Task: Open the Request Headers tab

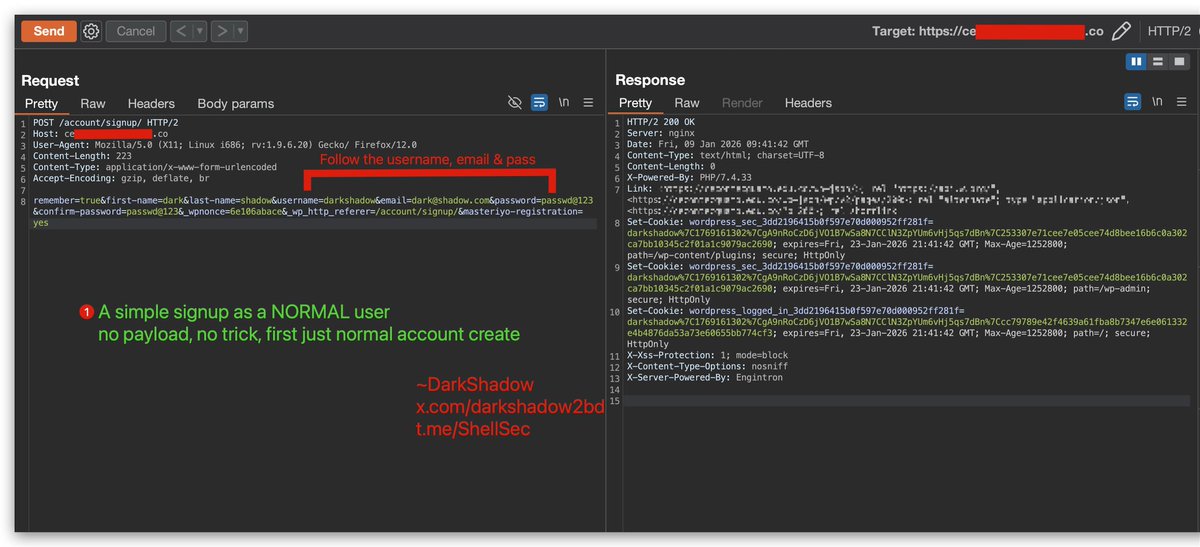Action: click(151, 103)
